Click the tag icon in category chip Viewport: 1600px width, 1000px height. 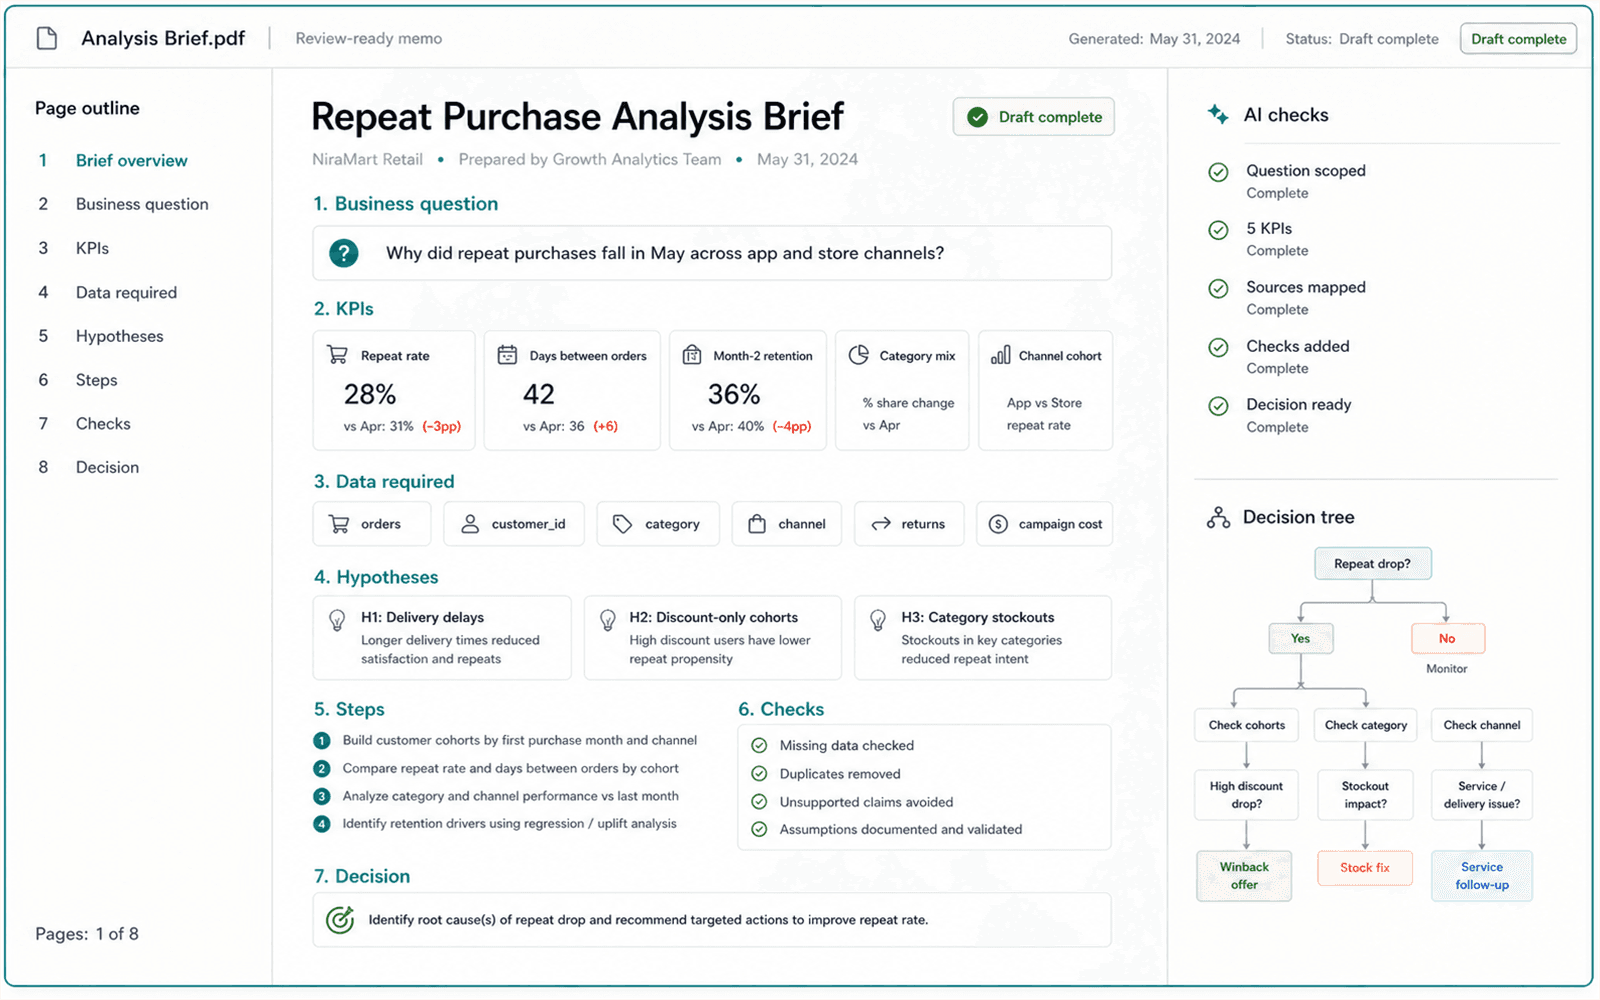click(622, 524)
